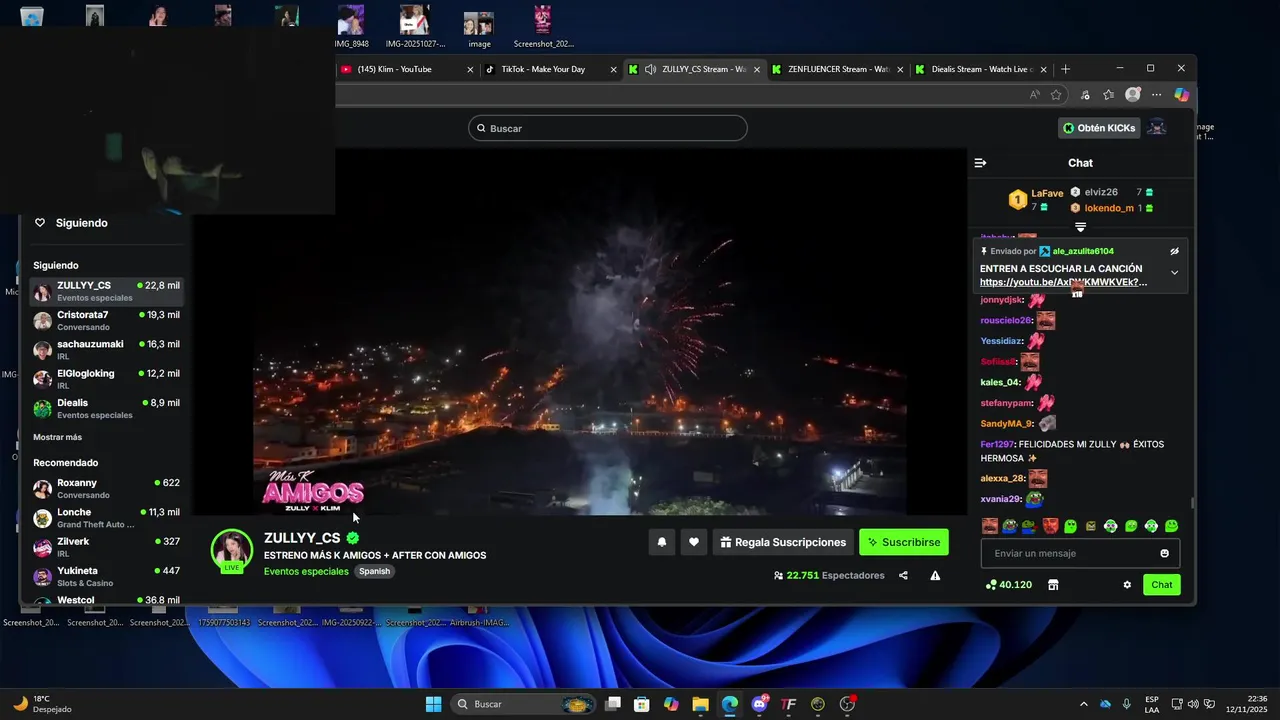Screen dimensions: 1280x720
Task: Click the Obtén KICKs button
Action: point(1099,128)
